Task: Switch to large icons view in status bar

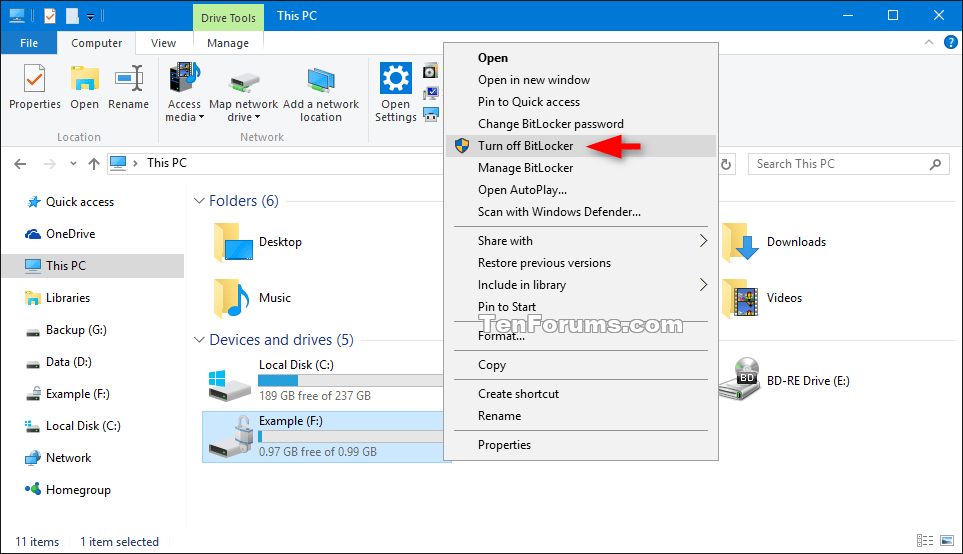Action: [x=946, y=540]
